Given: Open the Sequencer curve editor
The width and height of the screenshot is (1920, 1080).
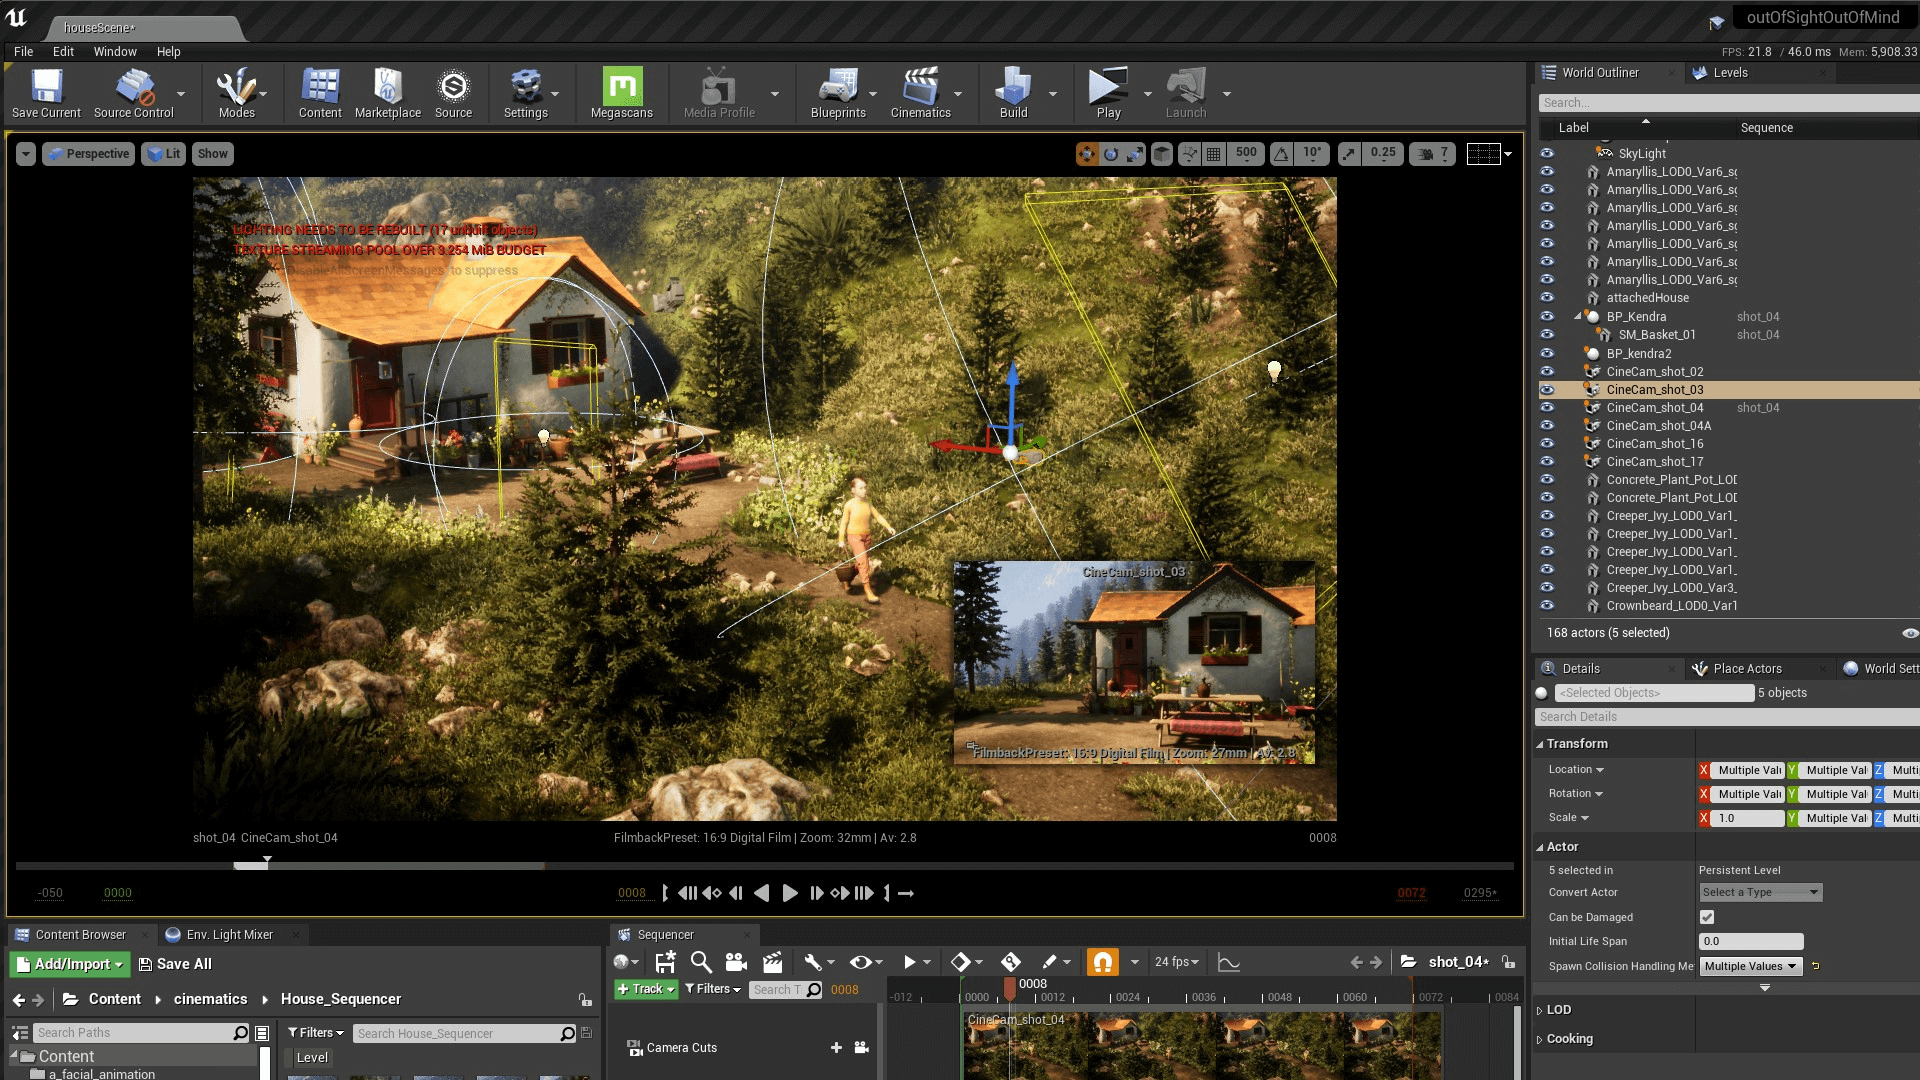Looking at the screenshot, I should pyautogui.click(x=1228, y=962).
